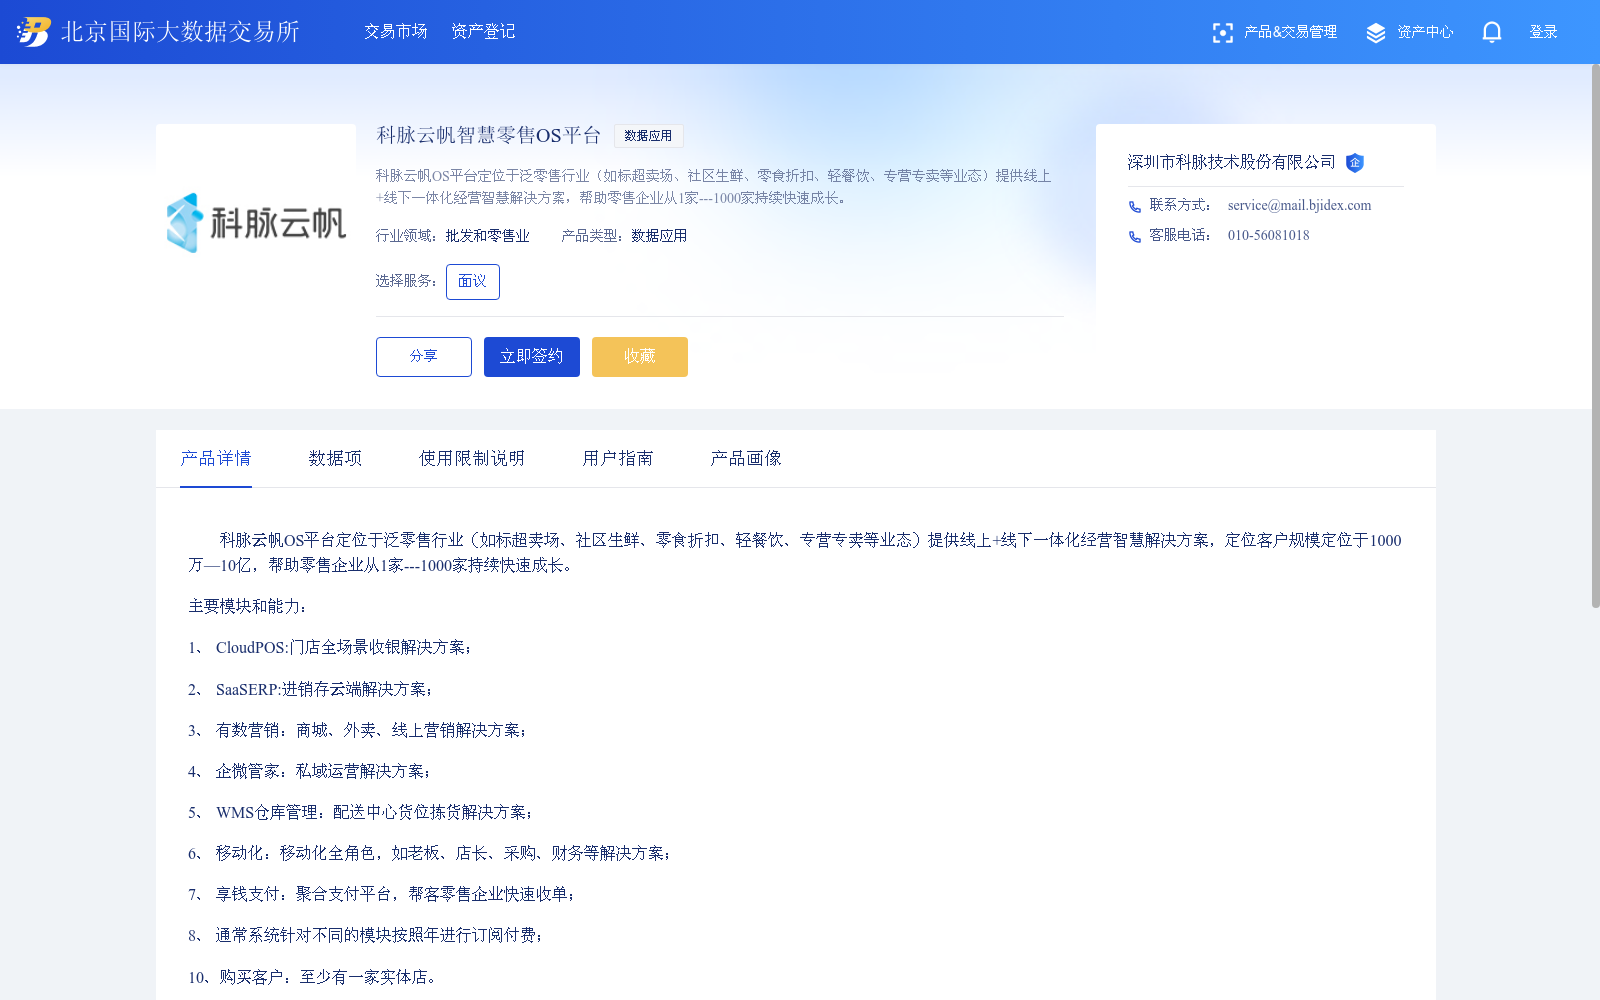Go to 资产中心
Viewport: 1600px width, 1000px height.
click(1425, 32)
